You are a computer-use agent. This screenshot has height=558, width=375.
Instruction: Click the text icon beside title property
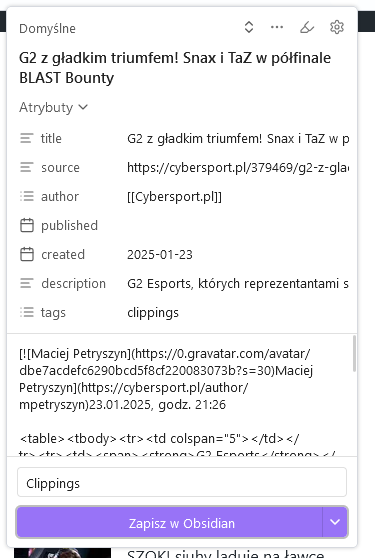[27, 138]
